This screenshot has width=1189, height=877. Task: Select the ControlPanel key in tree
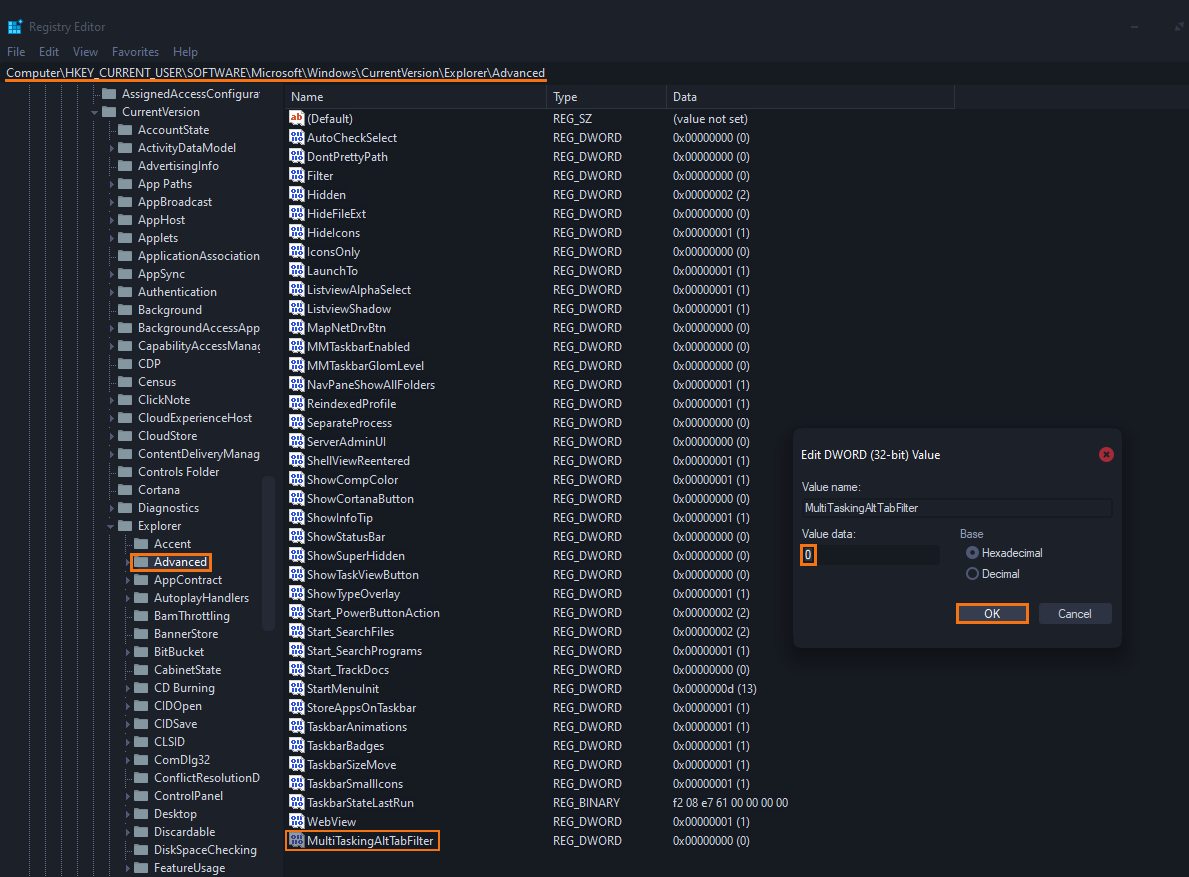188,796
